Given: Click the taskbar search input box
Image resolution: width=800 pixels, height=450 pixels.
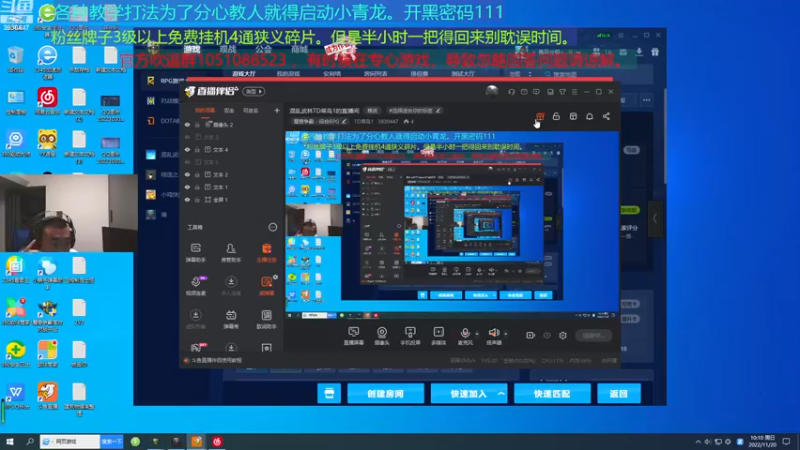Looking at the screenshot, I should [x=70, y=441].
